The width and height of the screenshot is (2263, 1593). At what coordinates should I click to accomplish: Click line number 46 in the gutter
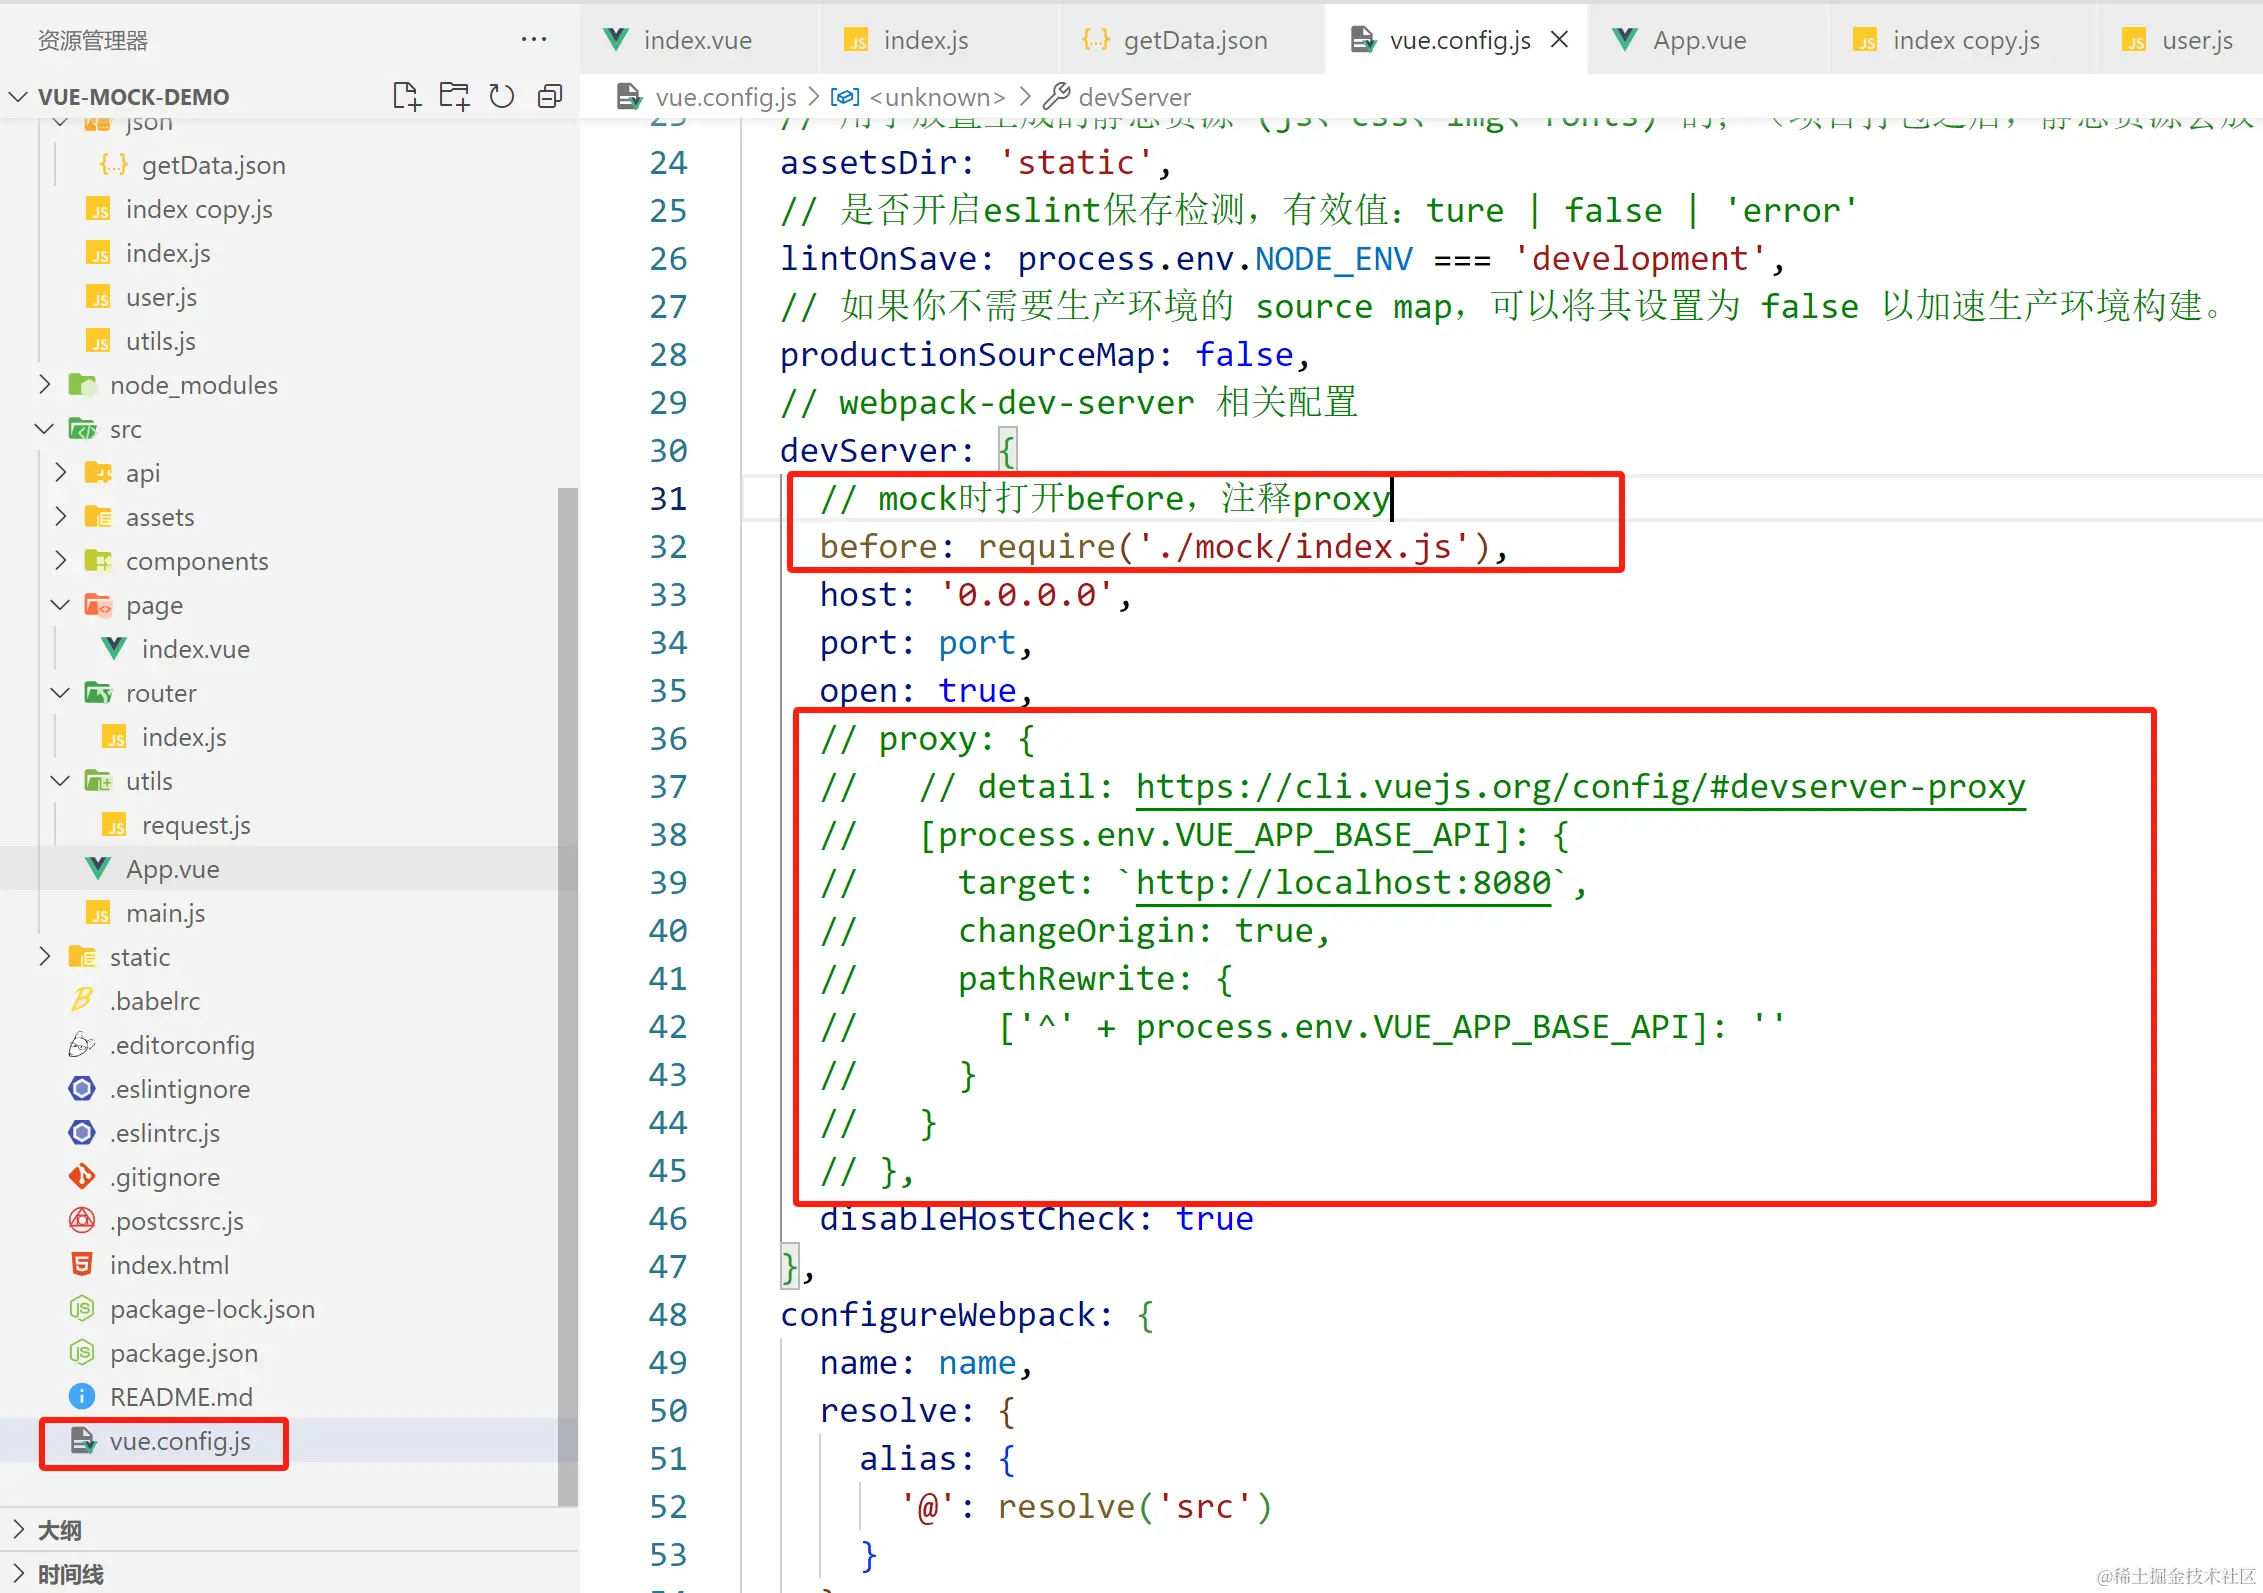coord(668,1218)
